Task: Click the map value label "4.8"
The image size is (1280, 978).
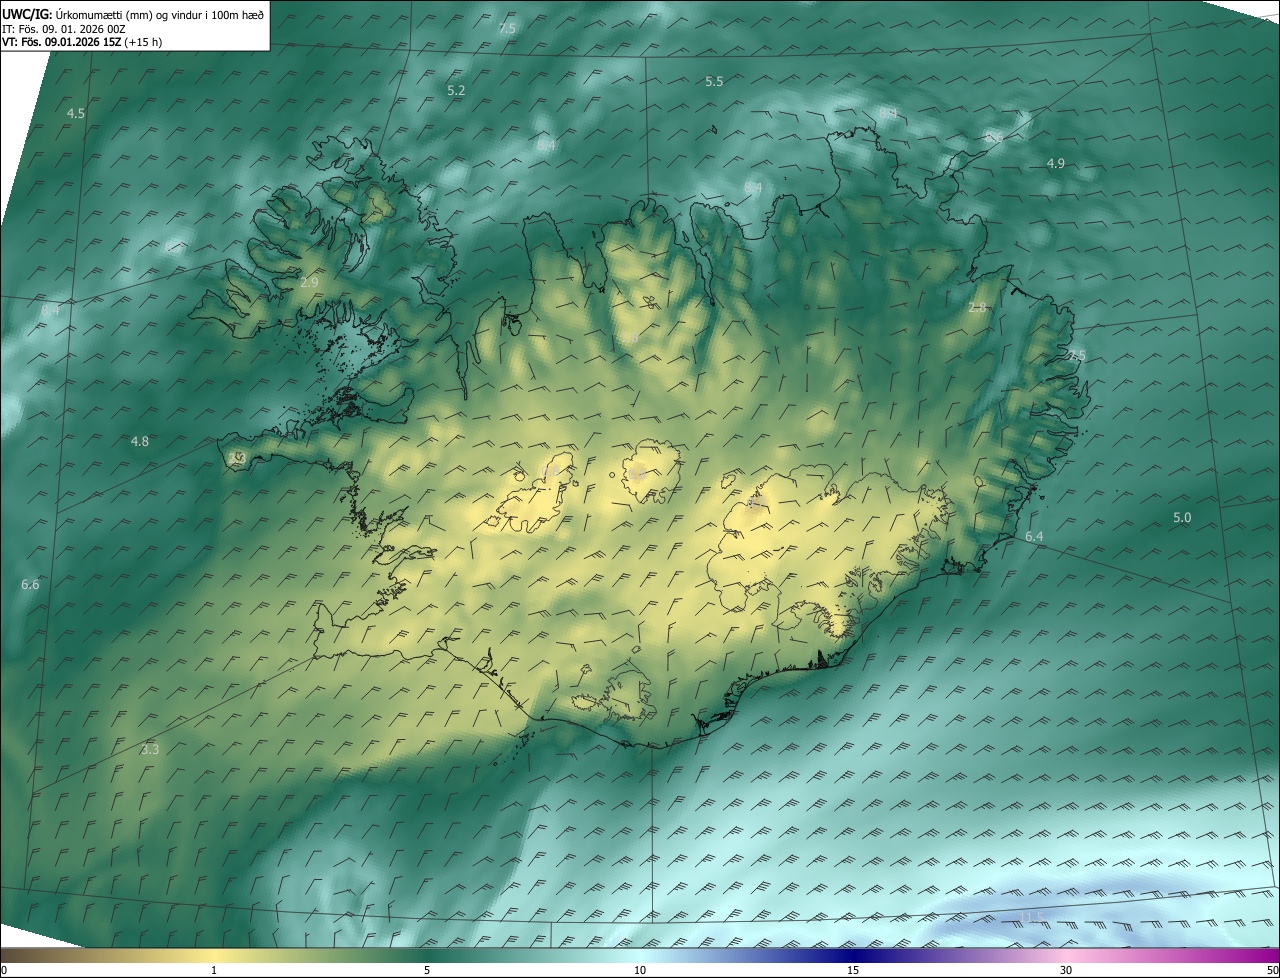Action: pyautogui.click(x=140, y=441)
